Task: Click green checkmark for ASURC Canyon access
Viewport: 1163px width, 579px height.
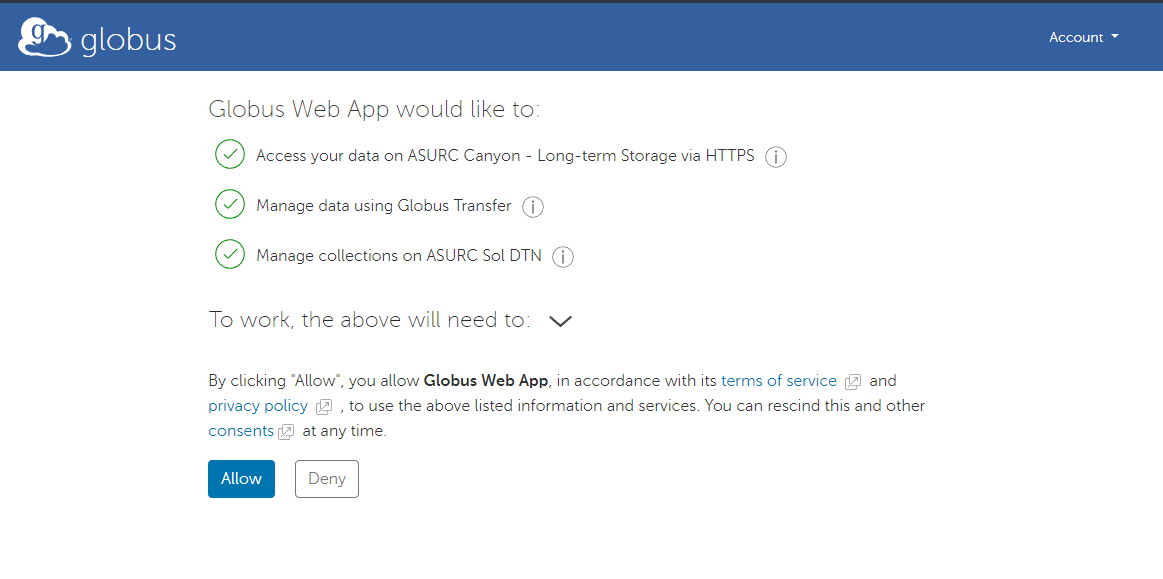Action: pos(230,155)
